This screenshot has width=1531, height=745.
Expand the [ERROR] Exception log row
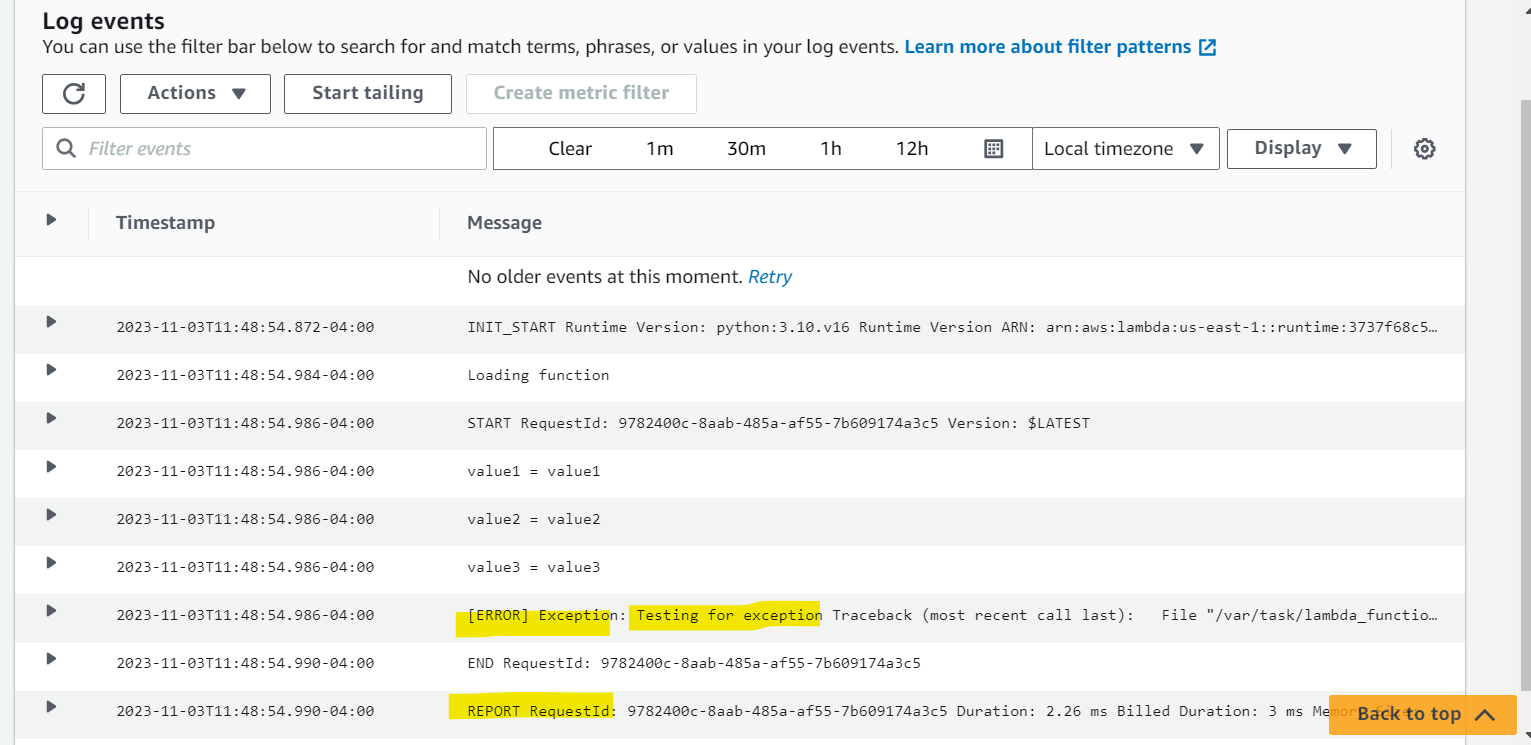[51, 610]
